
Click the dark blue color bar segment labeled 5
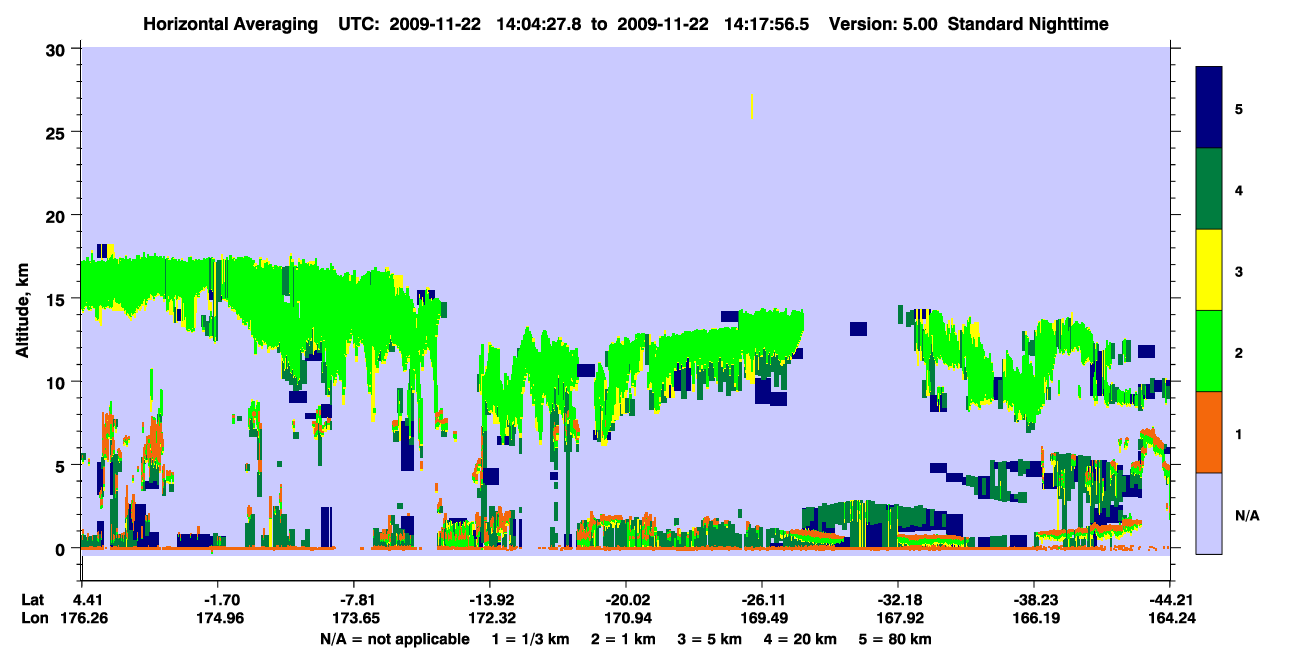pos(1209,107)
